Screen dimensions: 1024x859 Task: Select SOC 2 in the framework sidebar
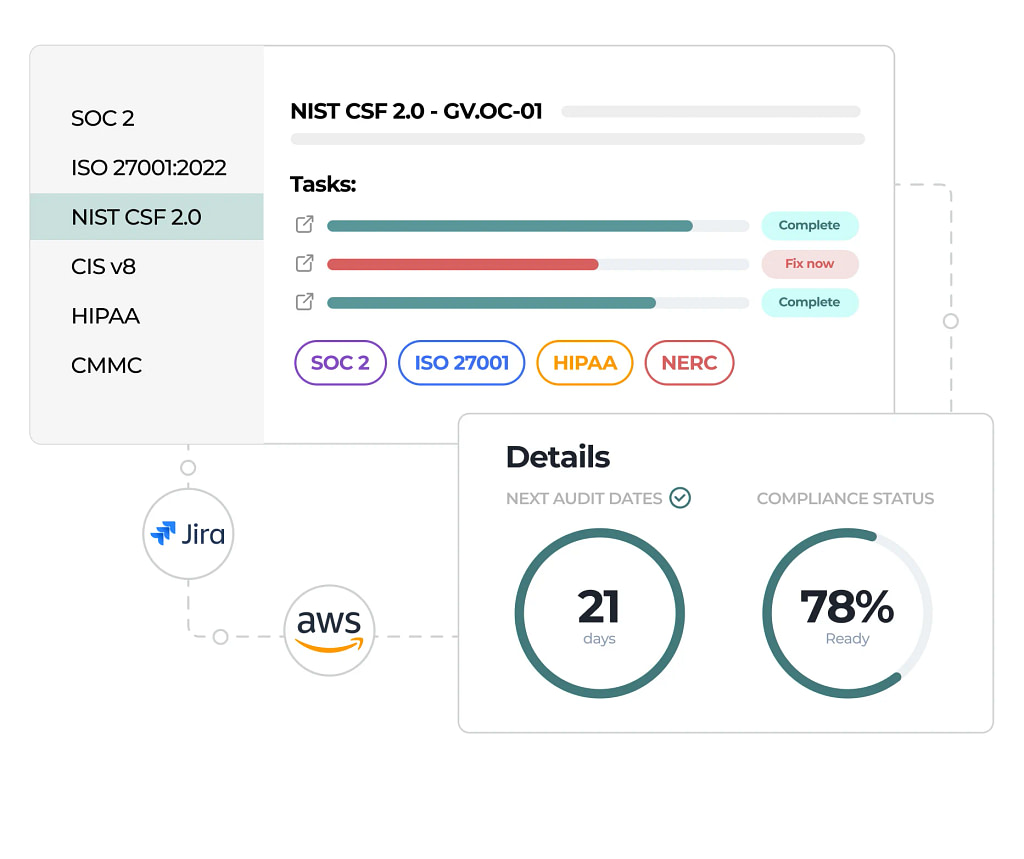[103, 118]
